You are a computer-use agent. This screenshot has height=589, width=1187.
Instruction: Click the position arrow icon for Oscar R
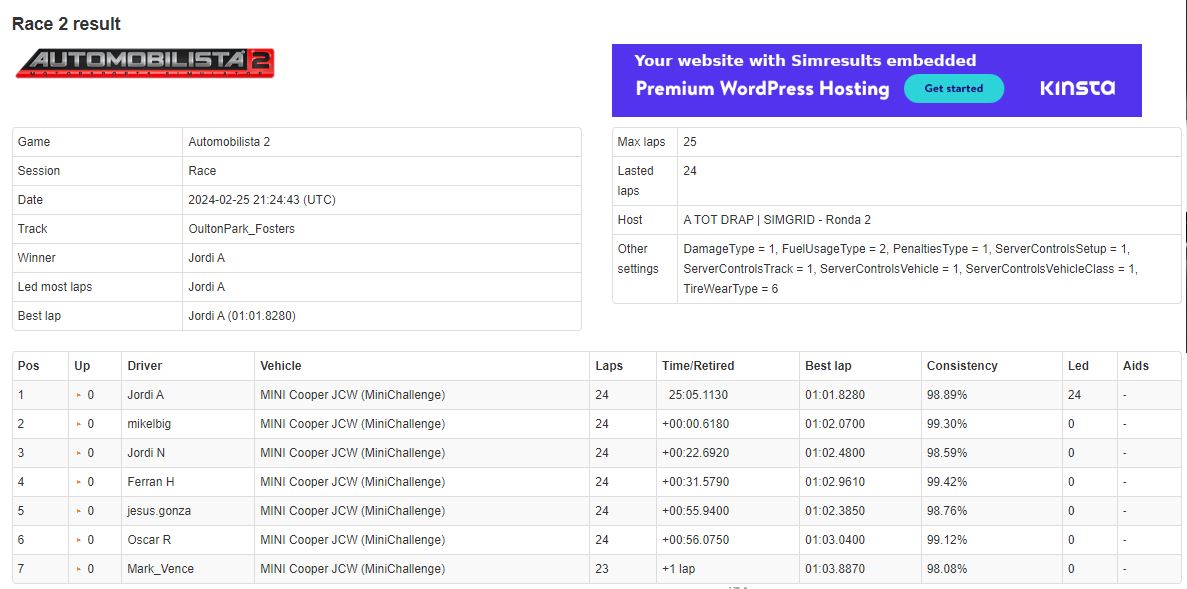[78, 541]
